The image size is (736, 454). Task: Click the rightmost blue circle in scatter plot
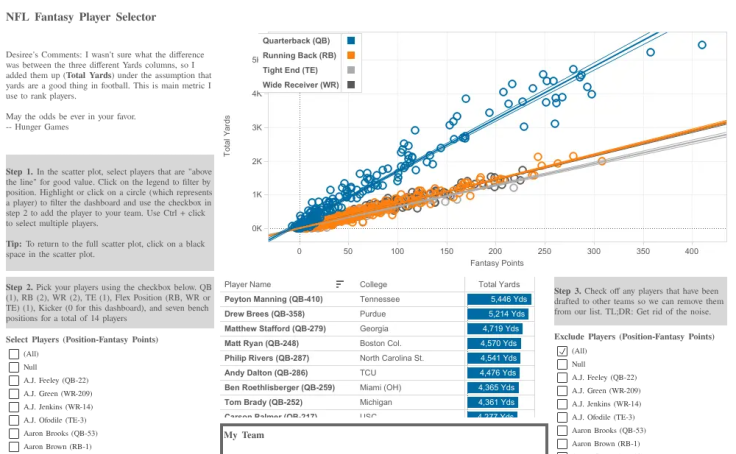point(702,45)
